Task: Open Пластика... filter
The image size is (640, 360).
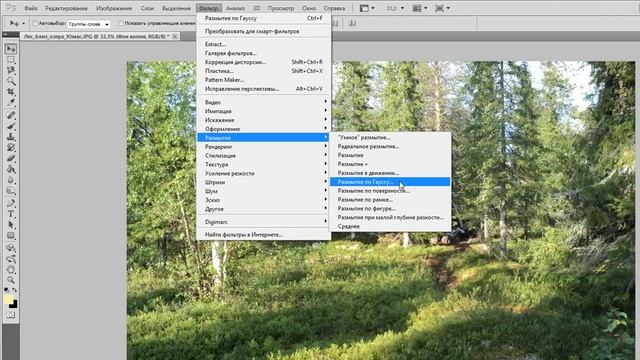Action: [263, 71]
